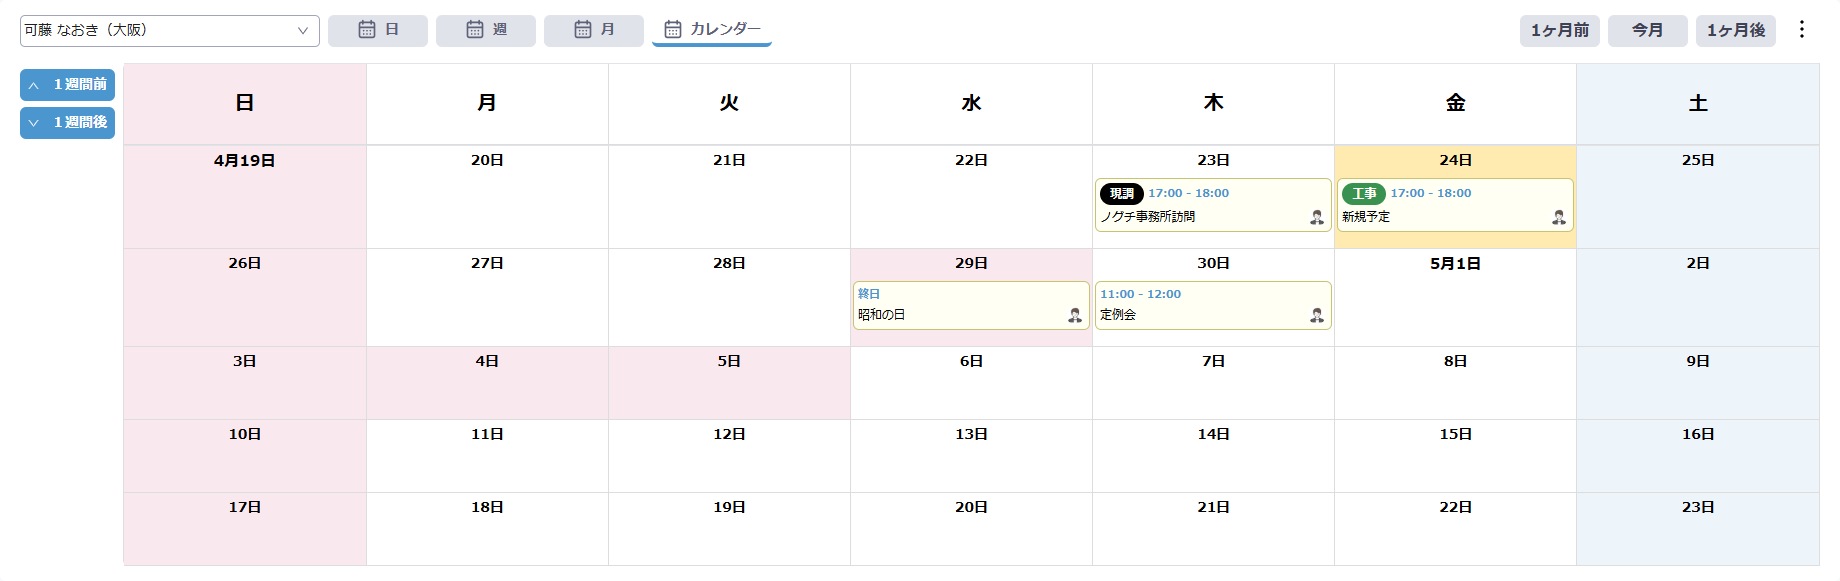The height and width of the screenshot is (581, 1840).
Task: Select the 22日 April date cell
Action: 971,197
